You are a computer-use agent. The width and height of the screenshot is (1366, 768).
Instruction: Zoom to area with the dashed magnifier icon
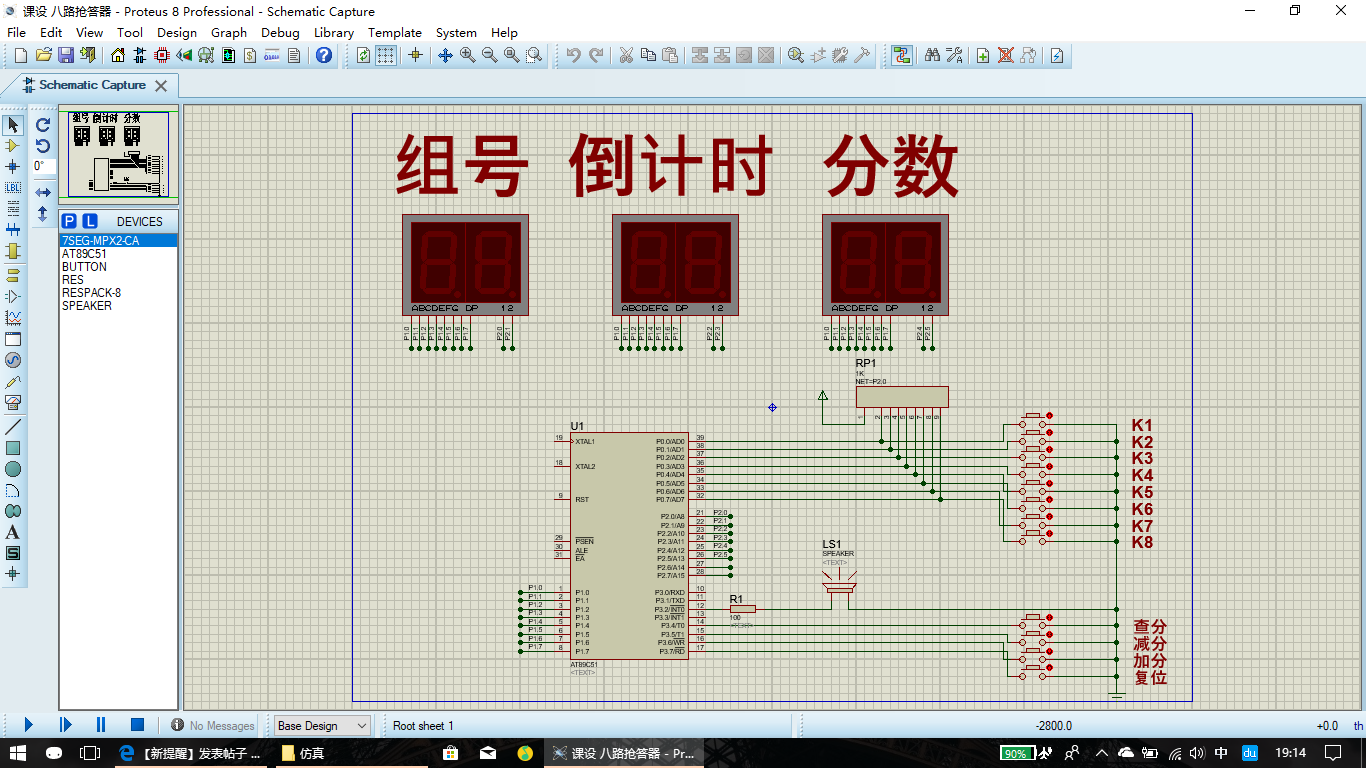(x=534, y=55)
